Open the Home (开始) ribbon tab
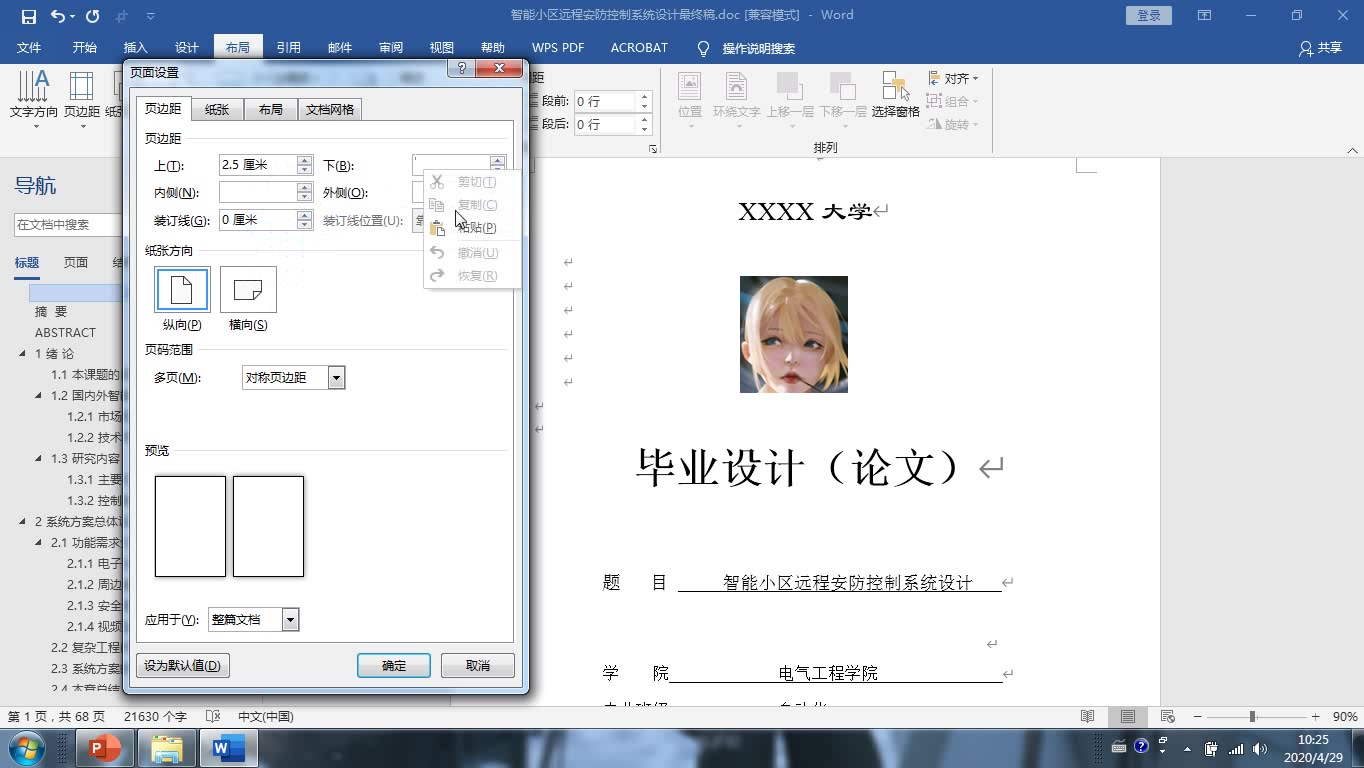The width and height of the screenshot is (1364, 768). coord(85,48)
